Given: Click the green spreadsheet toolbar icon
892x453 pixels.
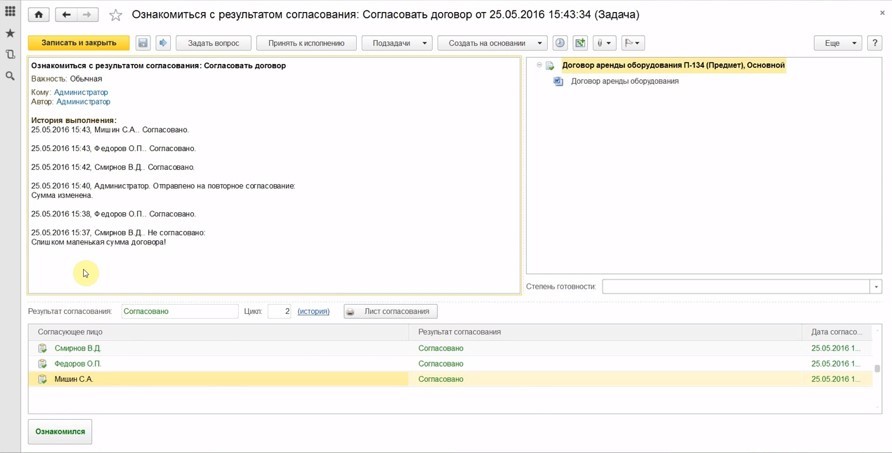Looking at the screenshot, I should point(580,43).
